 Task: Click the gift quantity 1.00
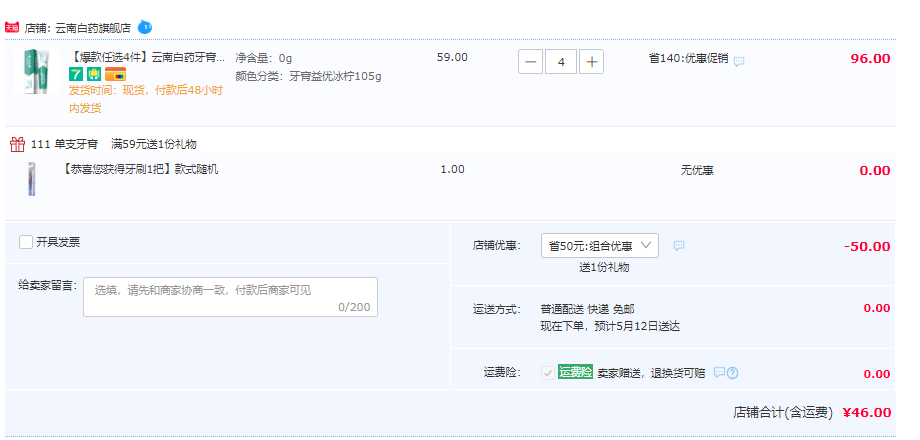[x=452, y=170]
